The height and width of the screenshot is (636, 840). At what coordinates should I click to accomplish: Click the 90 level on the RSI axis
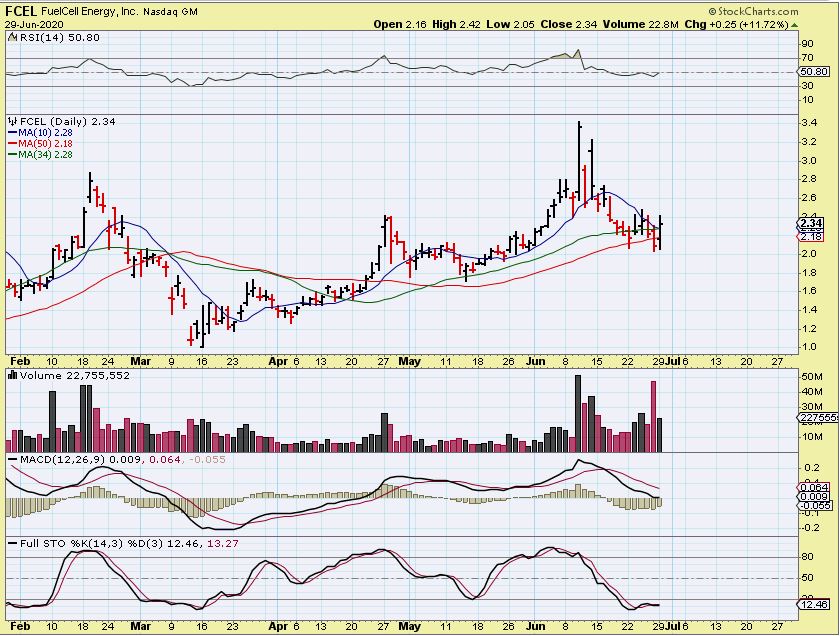[807, 44]
